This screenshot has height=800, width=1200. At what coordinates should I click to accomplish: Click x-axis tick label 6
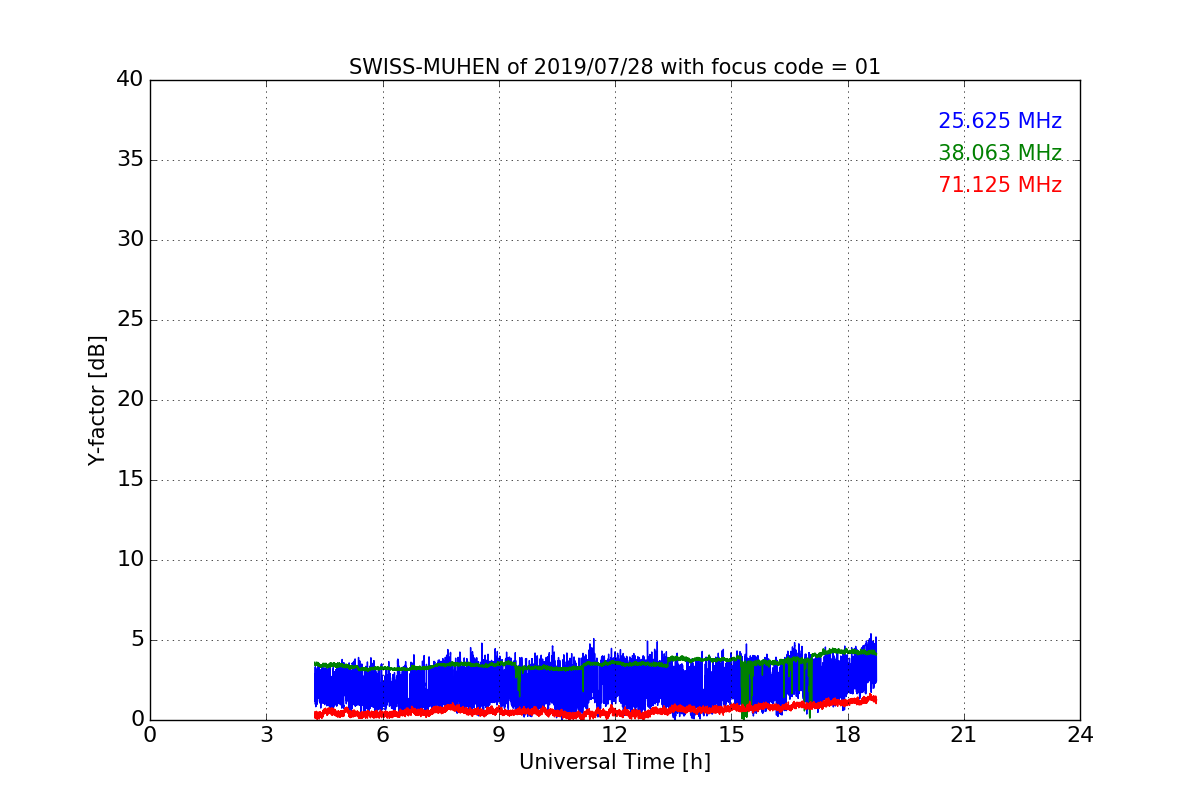click(382, 735)
